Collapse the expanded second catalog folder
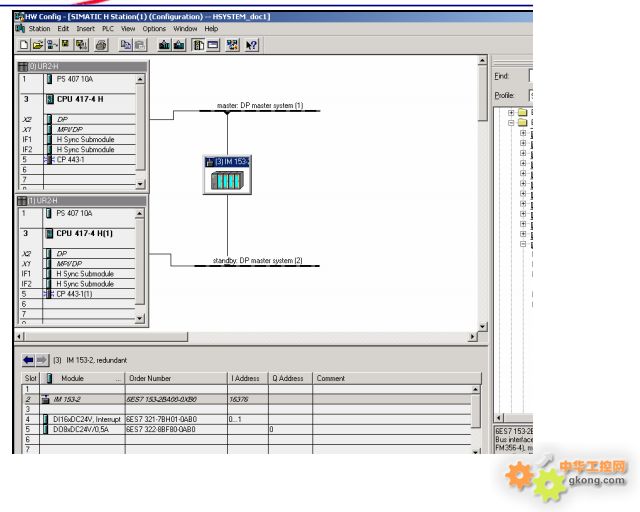This screenshot has width=640, height=512. pyautogui.click(x=511, y=122)
